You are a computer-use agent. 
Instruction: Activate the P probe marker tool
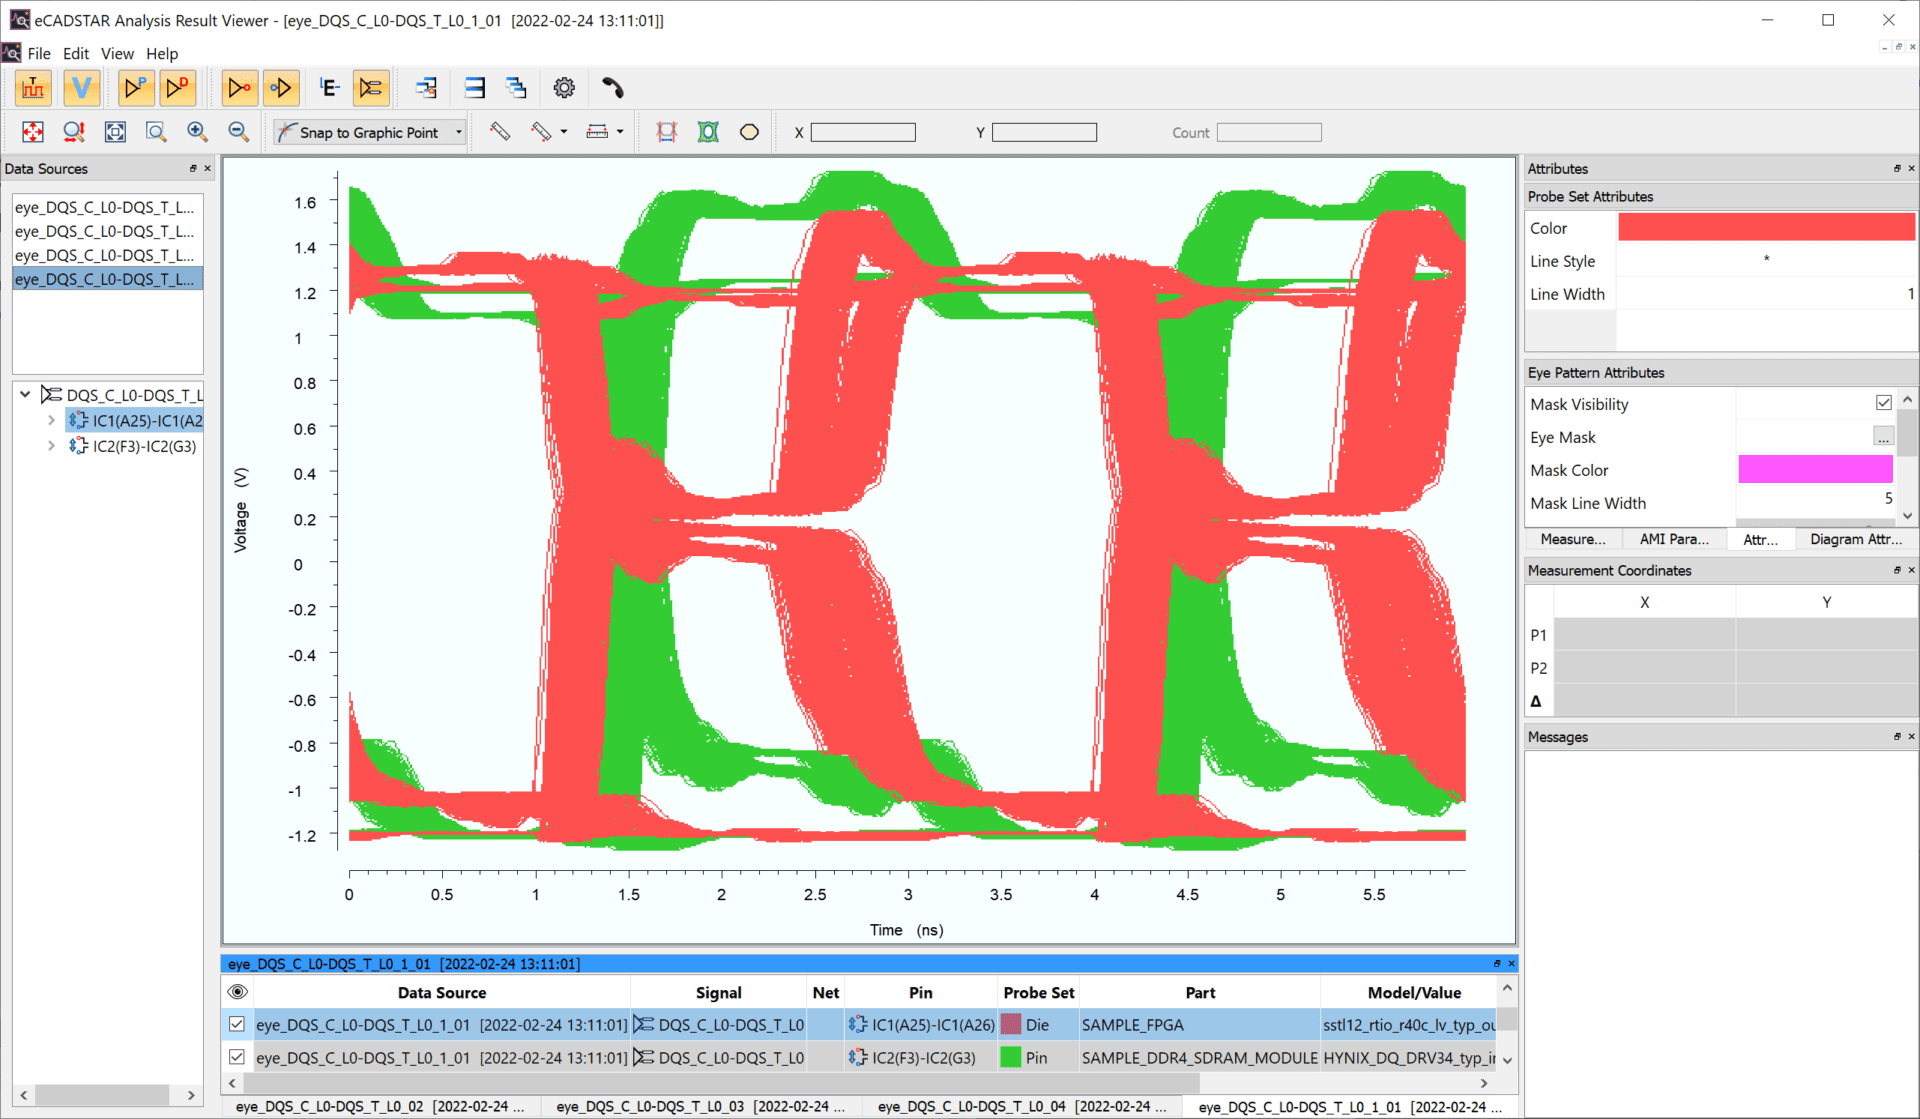point(136,88)
